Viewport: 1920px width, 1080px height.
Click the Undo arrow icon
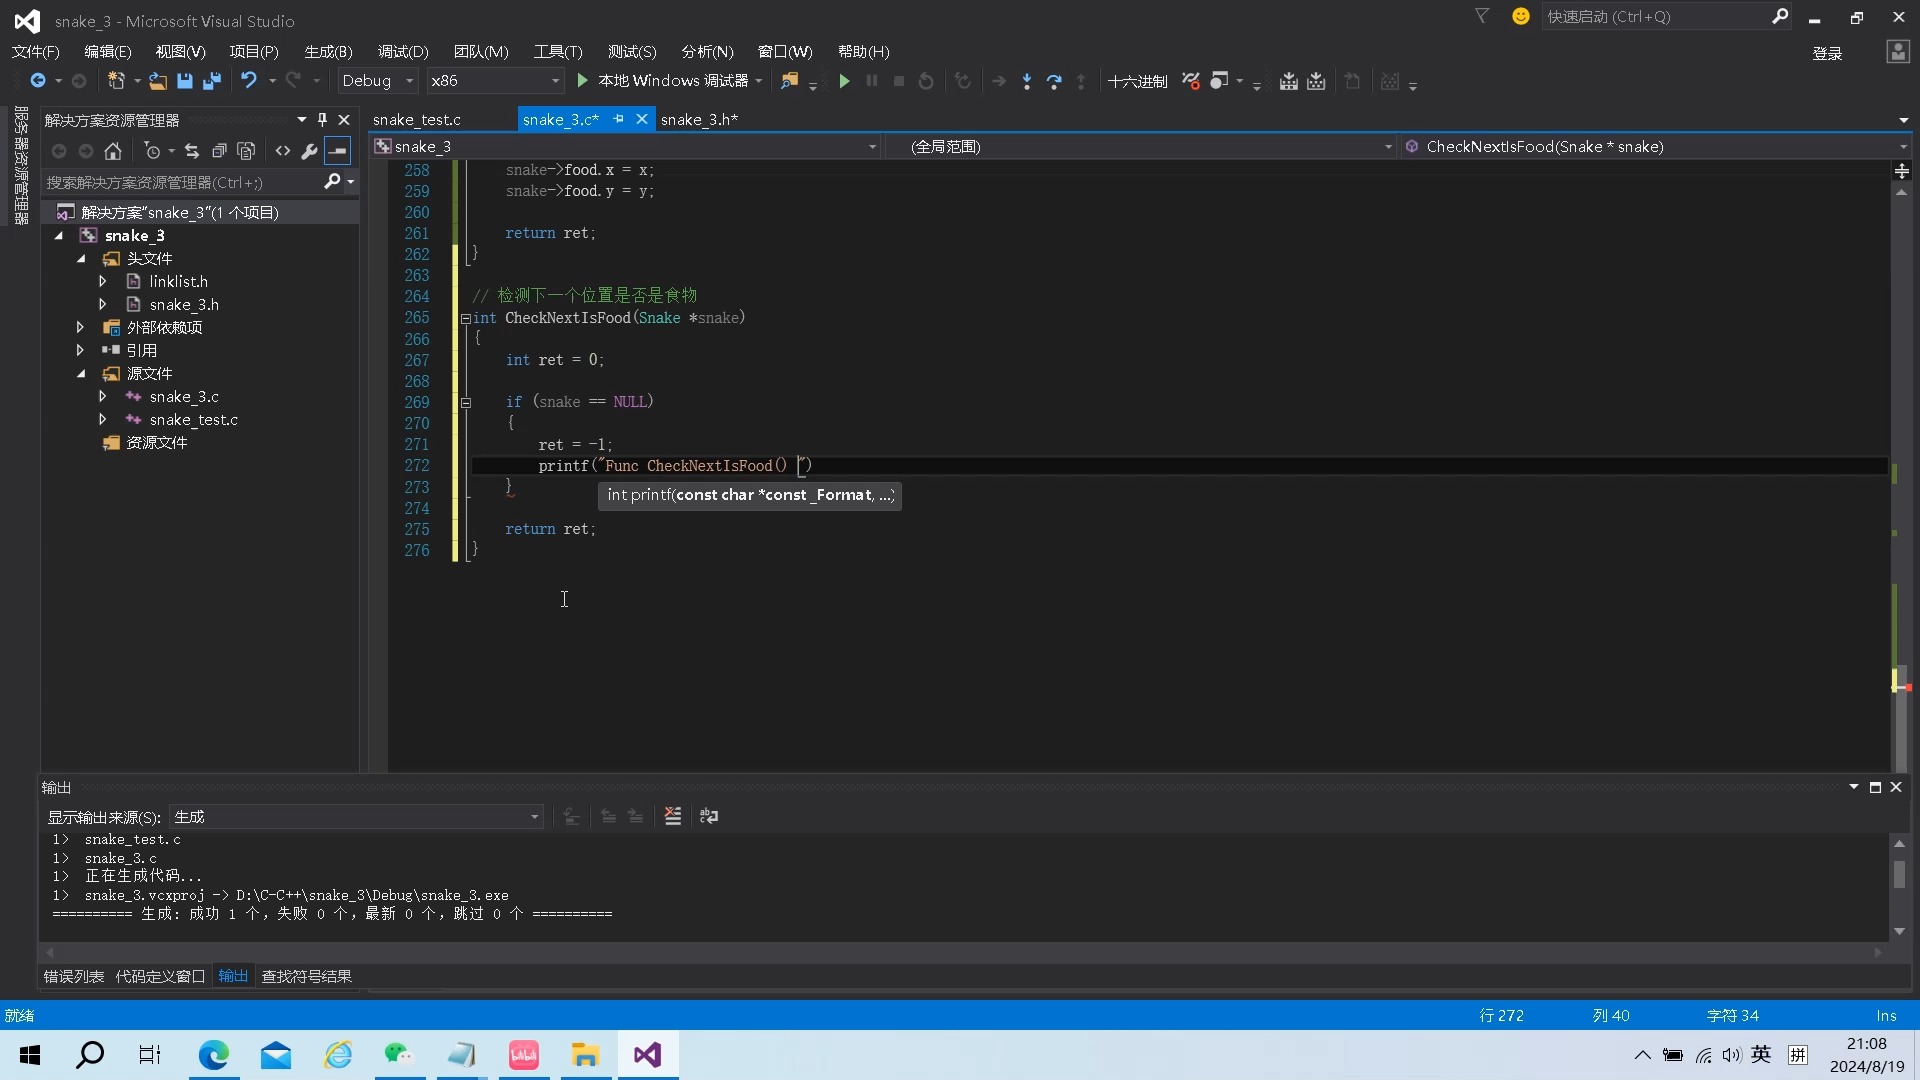pos(249,81)
